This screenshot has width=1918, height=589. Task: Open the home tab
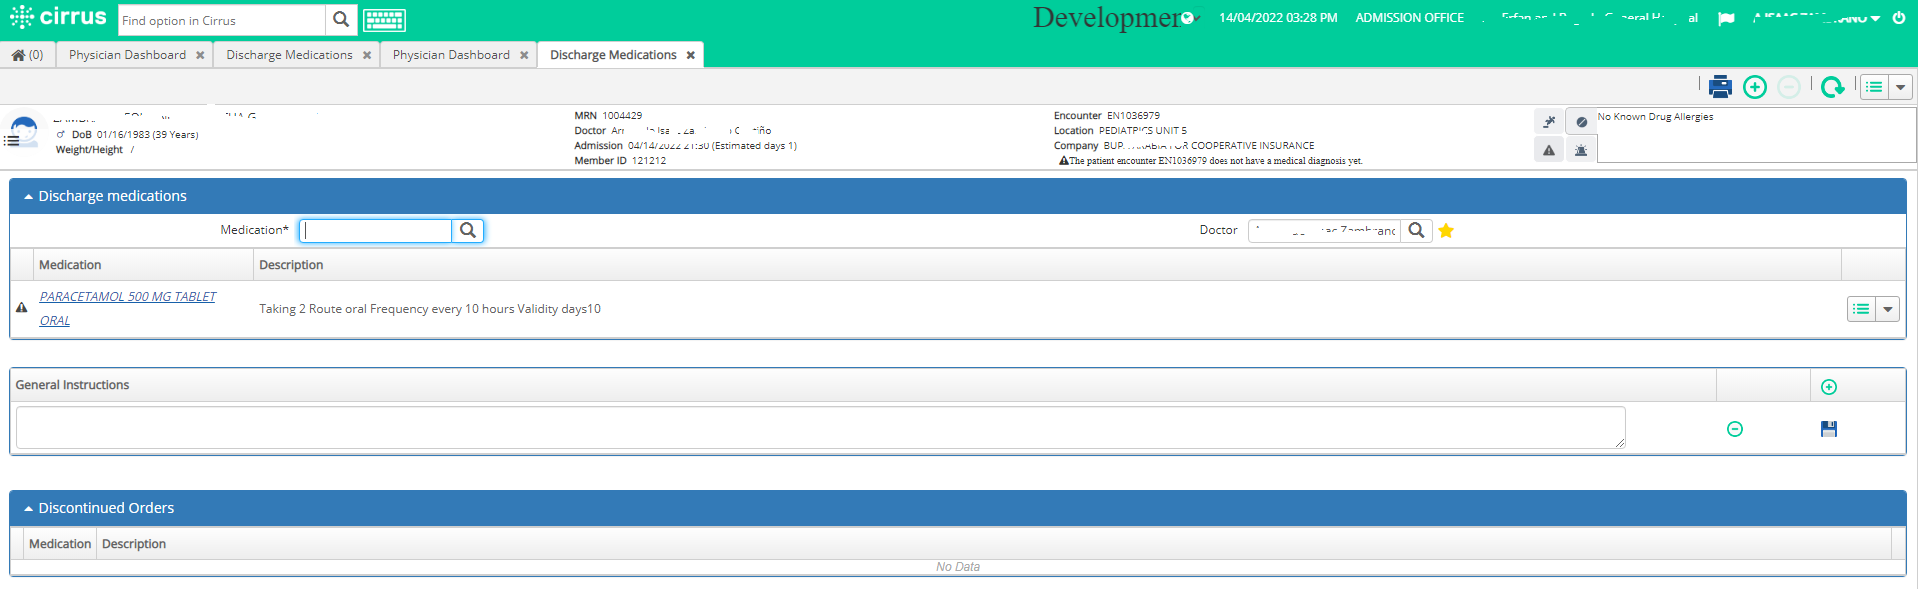point(28,55)
